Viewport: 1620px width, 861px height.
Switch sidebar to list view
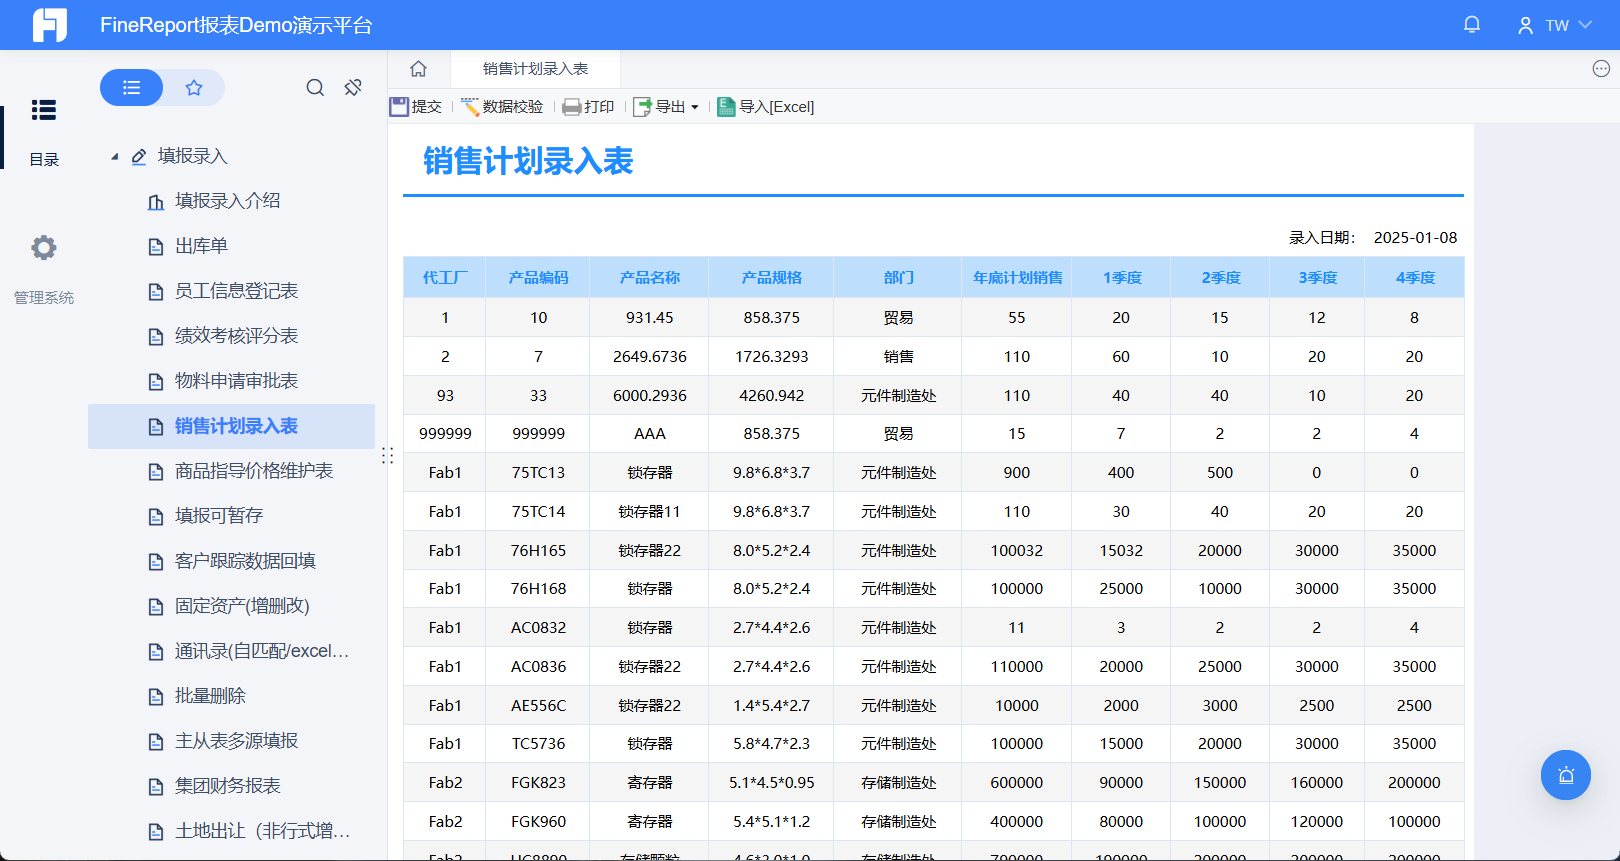131,88
